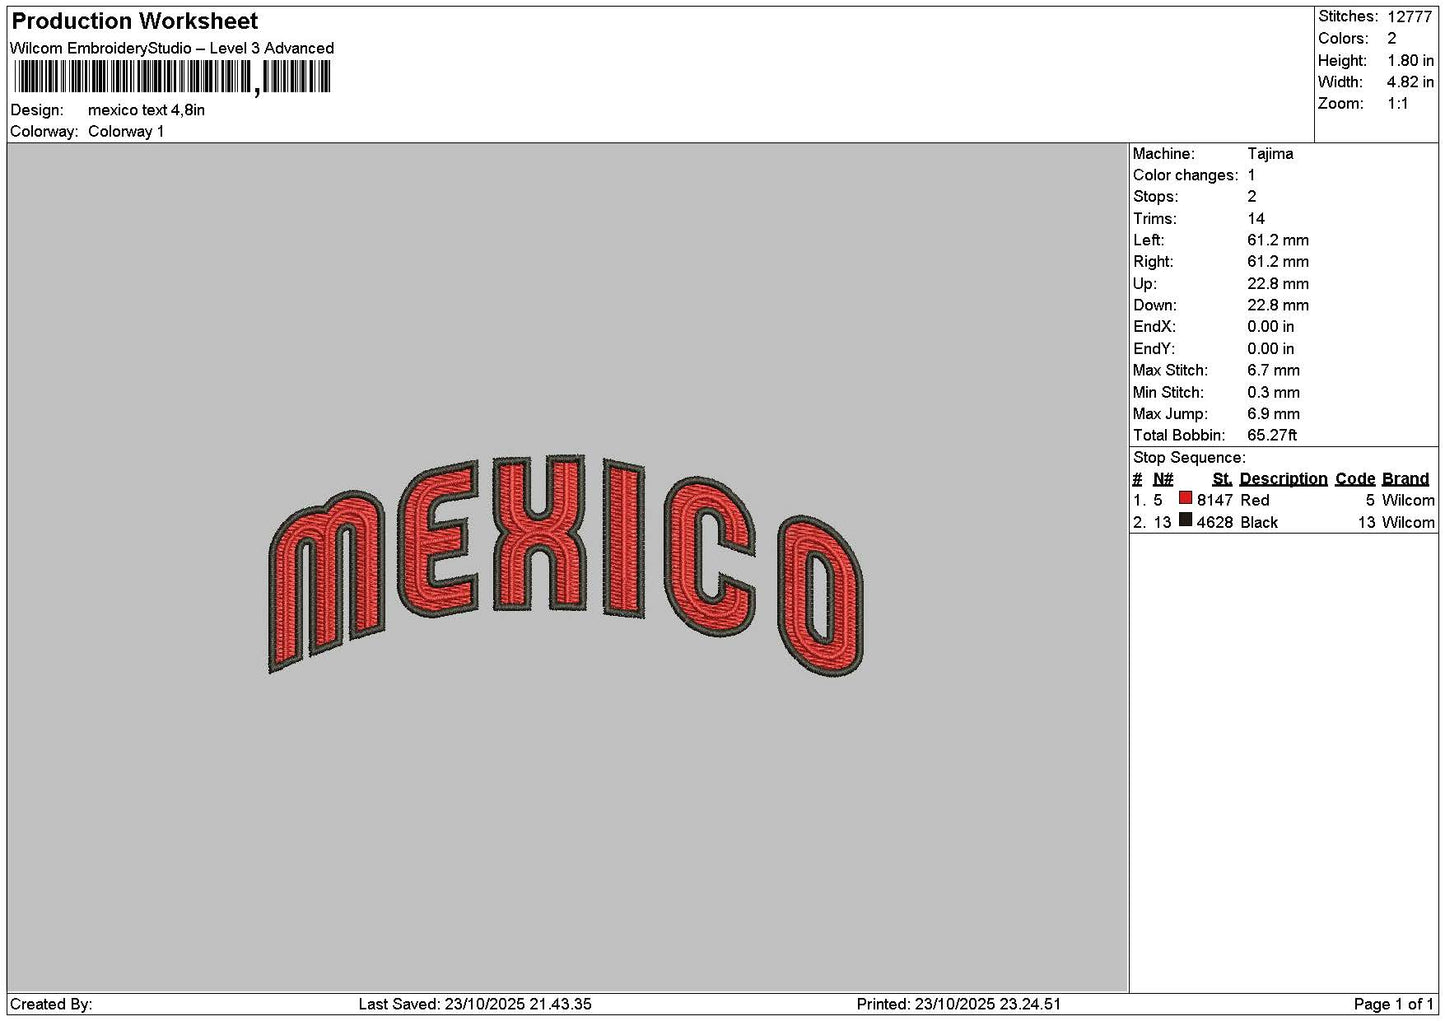Viewport: 1445px width, 1021px height.
Task: Click the EndY value '0.00 in'
Action: pos(1271,348)
